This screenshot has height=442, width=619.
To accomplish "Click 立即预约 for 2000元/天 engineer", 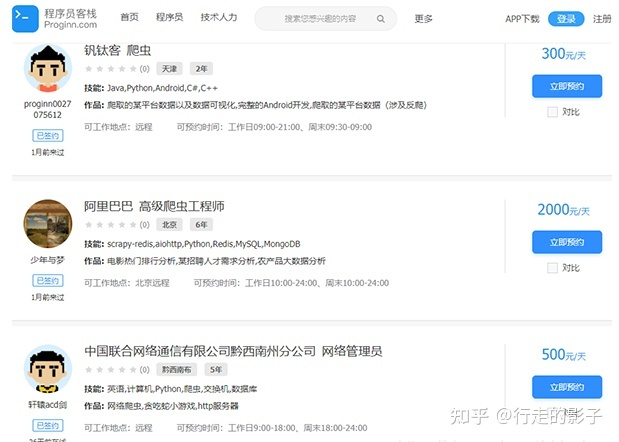I will tap(567, 242).
